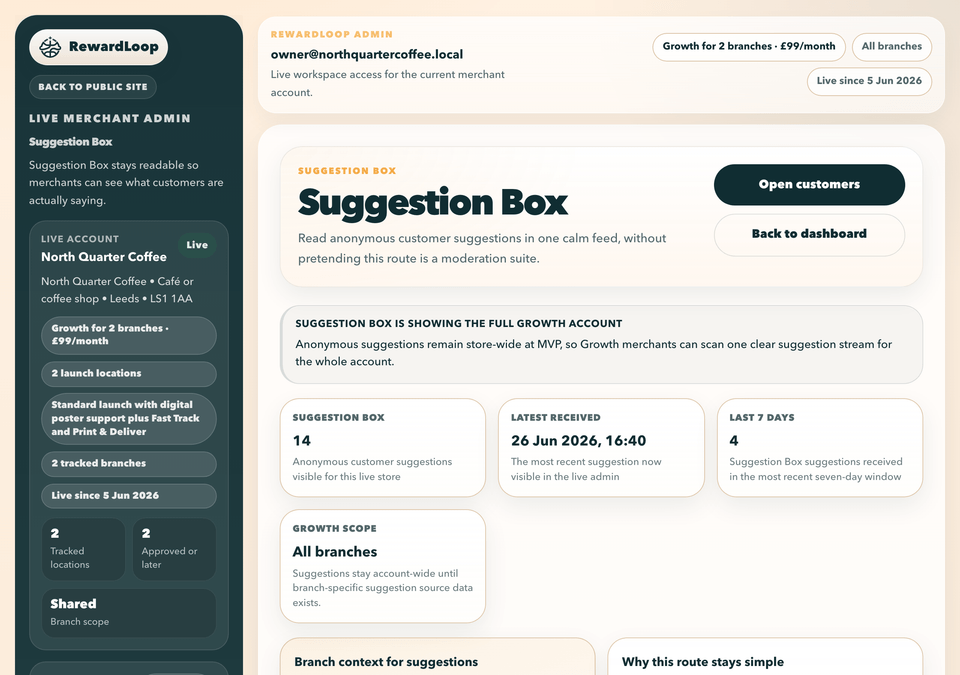Click the 'Branch context for suggestions' heading
The height and width of the screenshot is (675, 960).
tap(386, 662)
